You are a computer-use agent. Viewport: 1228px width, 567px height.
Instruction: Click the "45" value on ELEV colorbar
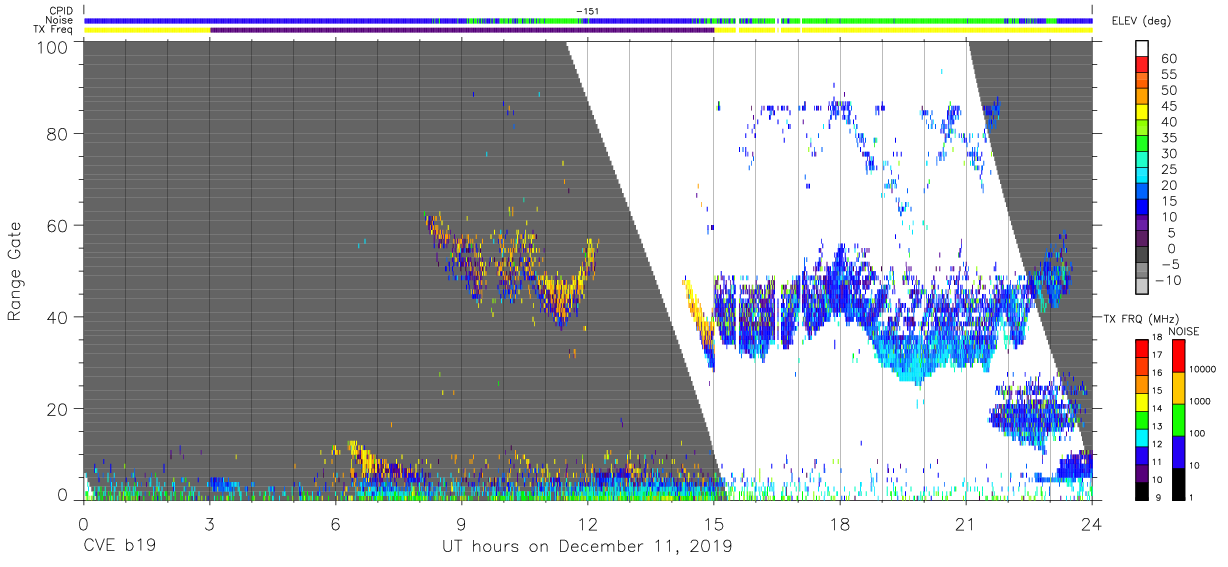(x=1169, y=106)
